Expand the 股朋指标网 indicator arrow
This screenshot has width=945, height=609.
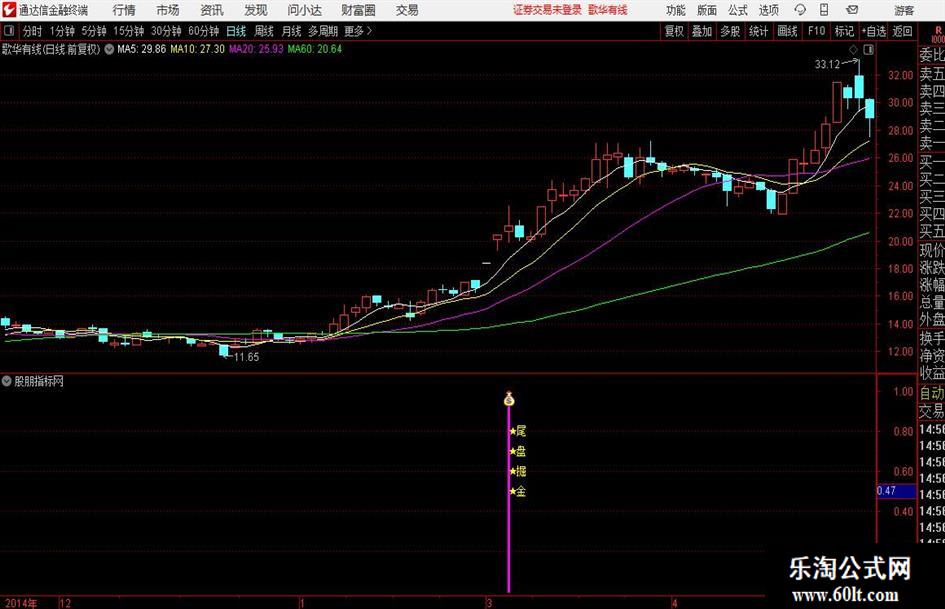coord(7,381)
